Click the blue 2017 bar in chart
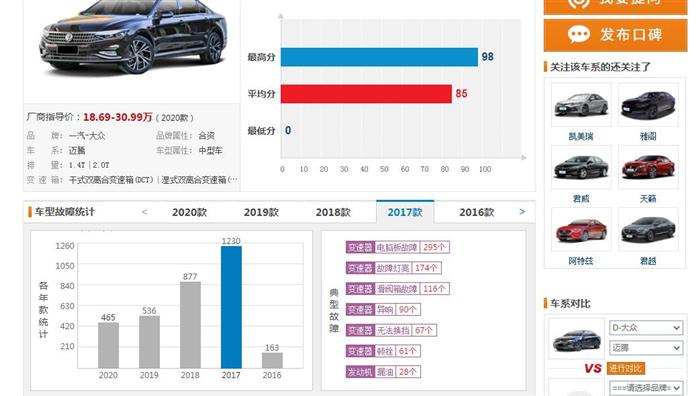Viewport: 700px width, 396px height. 231,307
